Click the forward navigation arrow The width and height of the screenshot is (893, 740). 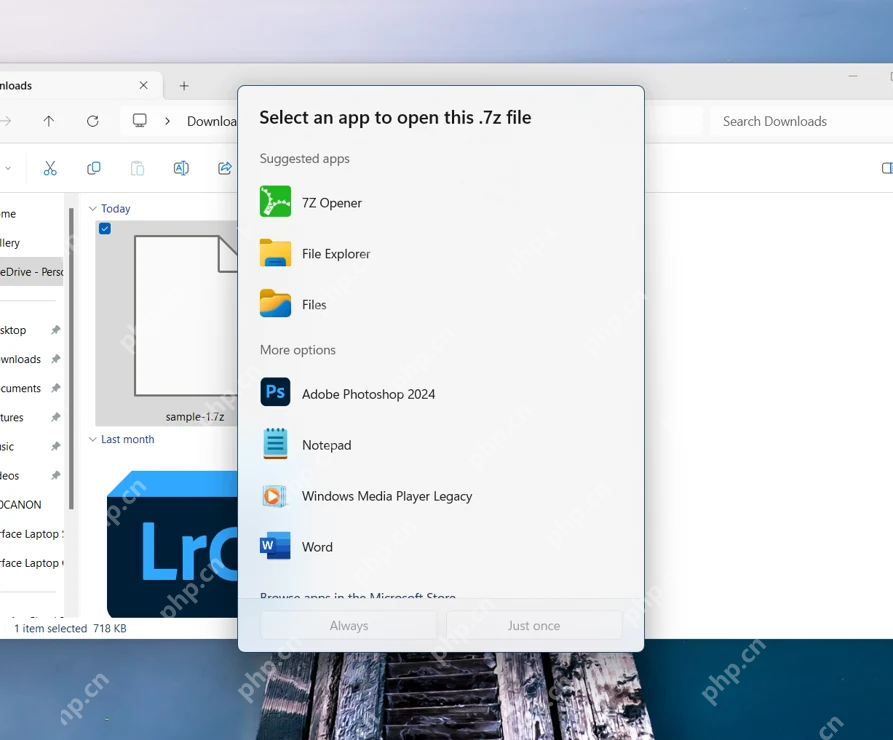click(5, 121)
